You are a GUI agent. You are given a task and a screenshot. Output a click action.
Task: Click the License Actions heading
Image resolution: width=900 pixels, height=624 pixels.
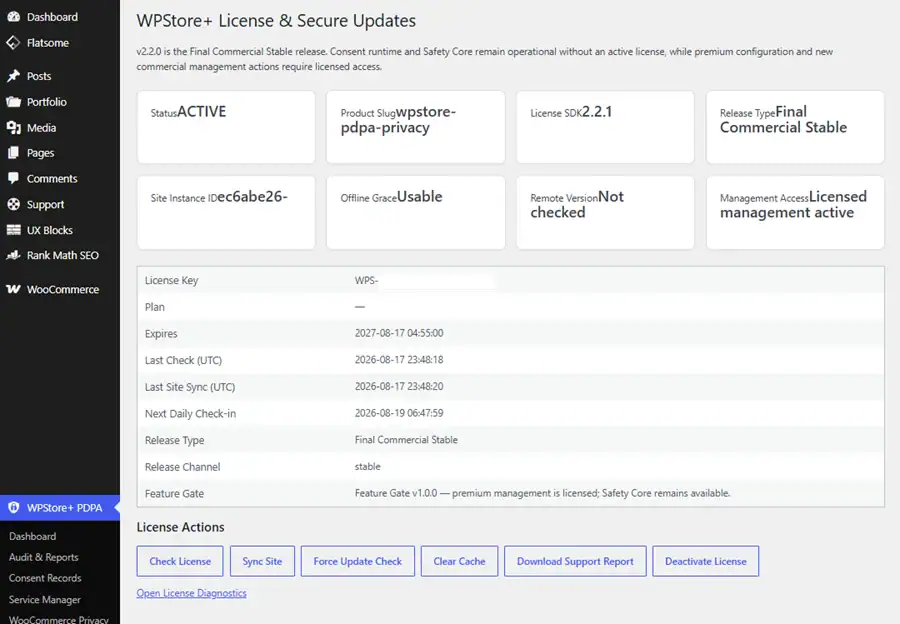(x=180, y=527)
